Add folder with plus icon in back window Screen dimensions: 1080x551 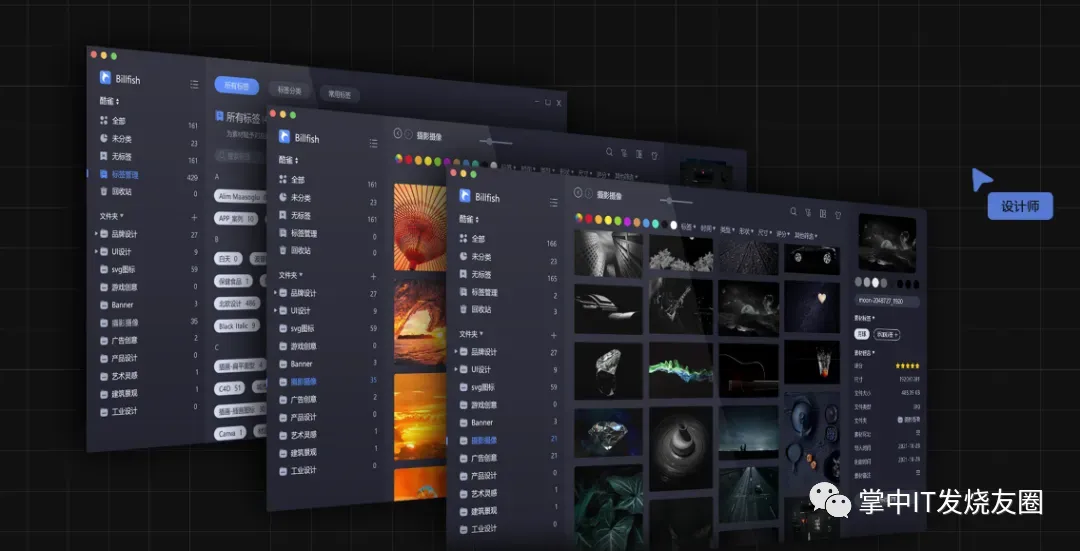(194, 218)
